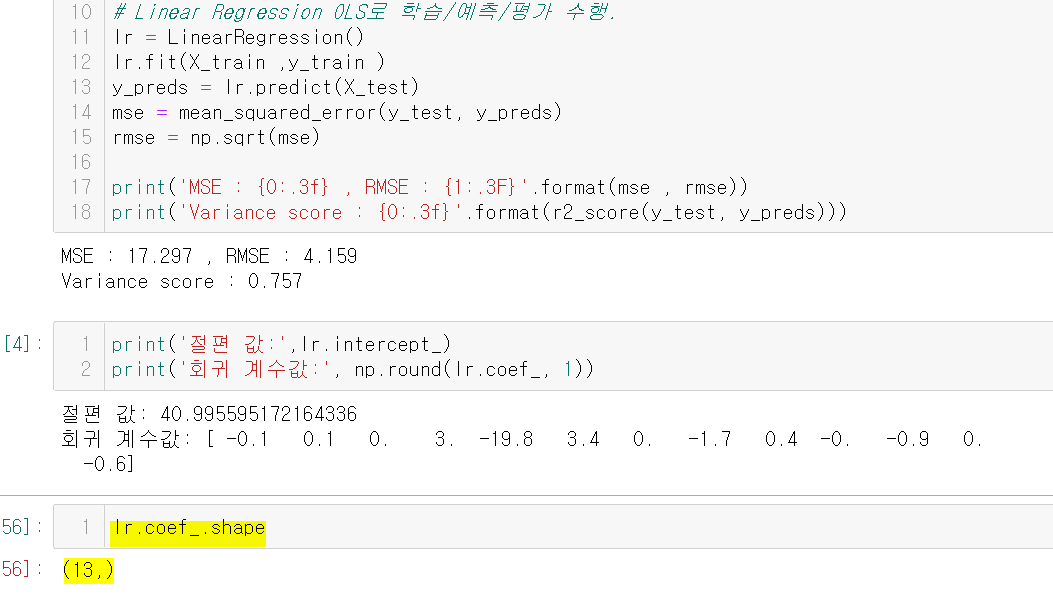Click the lr.intercept_ print line in cell 4
Image resolution: width=1053 pixels, height=599 pixels.
[x=281, y=344]
